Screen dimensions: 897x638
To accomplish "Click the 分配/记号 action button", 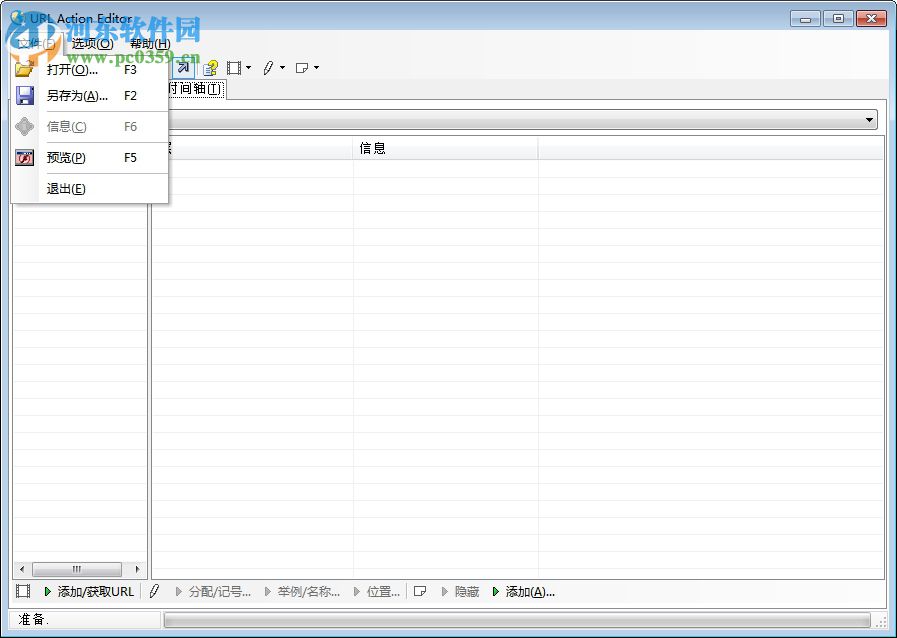I will point(221,591).
